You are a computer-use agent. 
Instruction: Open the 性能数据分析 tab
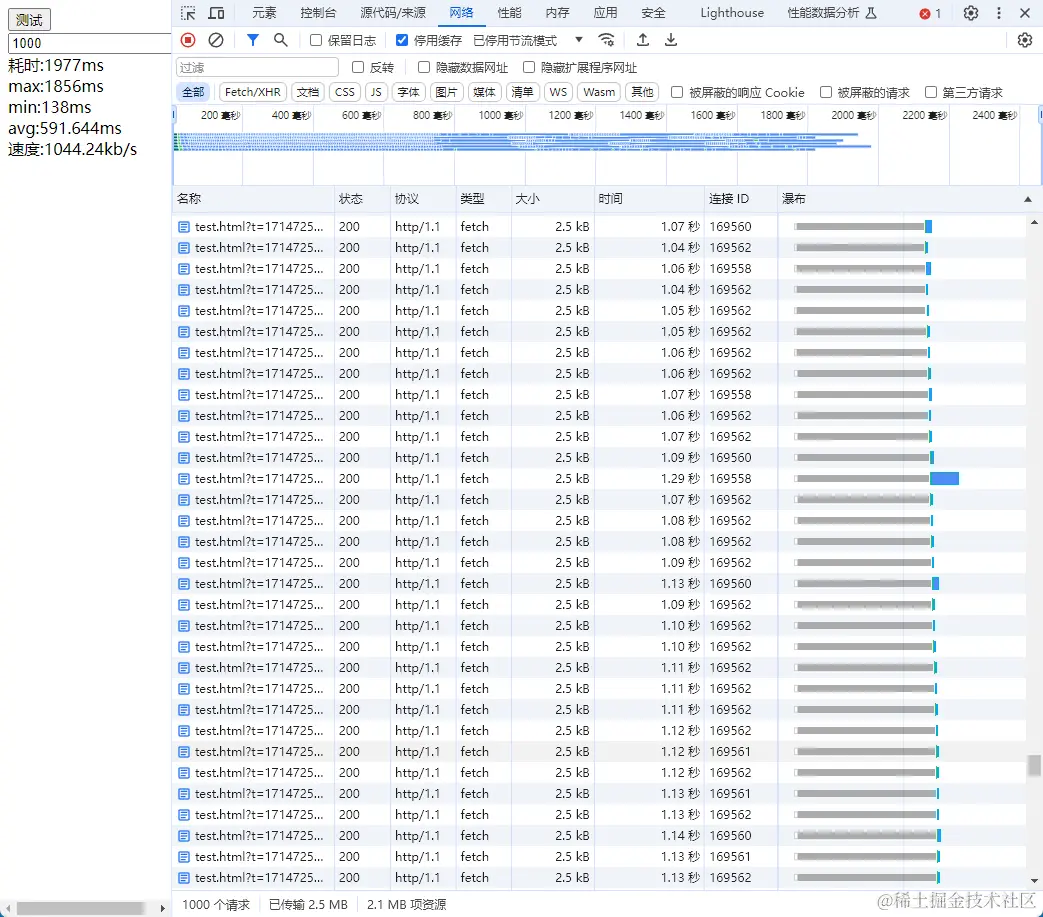click(831, 13)
